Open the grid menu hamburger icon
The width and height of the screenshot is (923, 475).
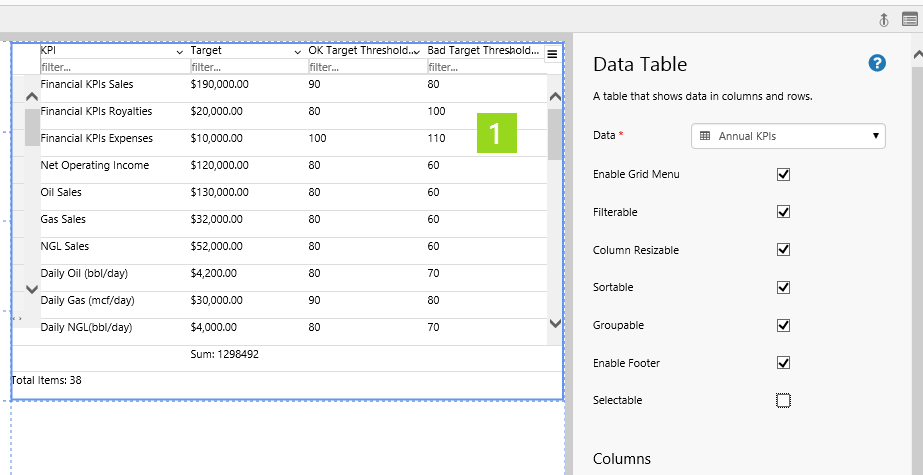tap(552, 55)
